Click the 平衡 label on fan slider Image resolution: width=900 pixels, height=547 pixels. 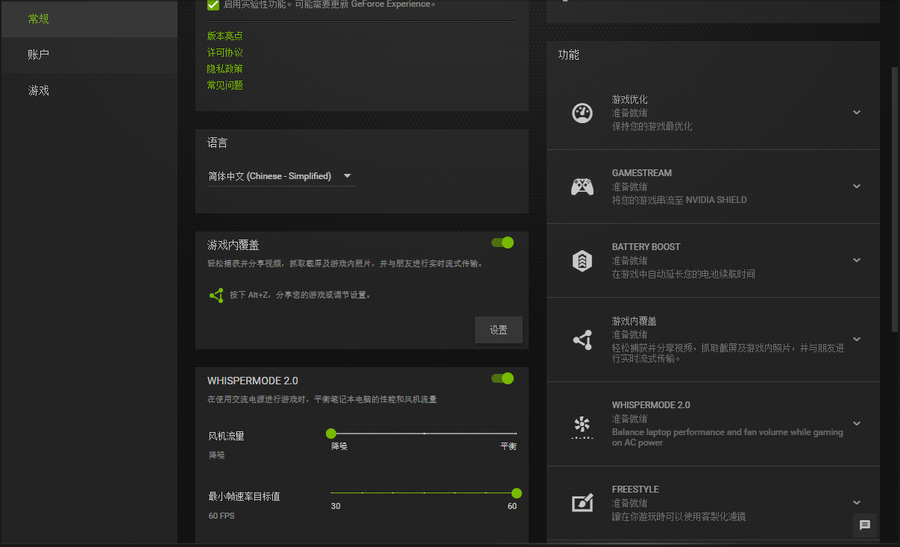508,447
